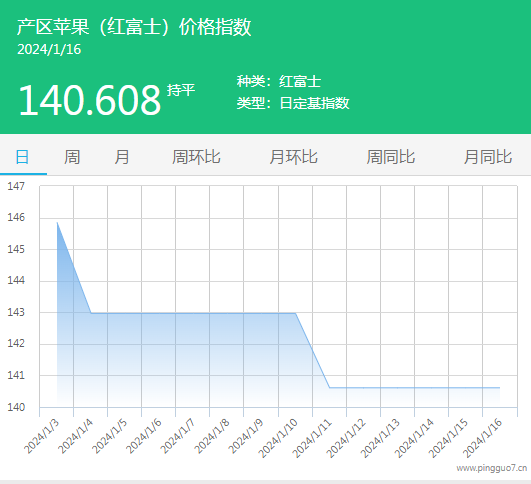
Task: Click the 2024/1/16 x-axis label
Action: [x=483, y=438]
